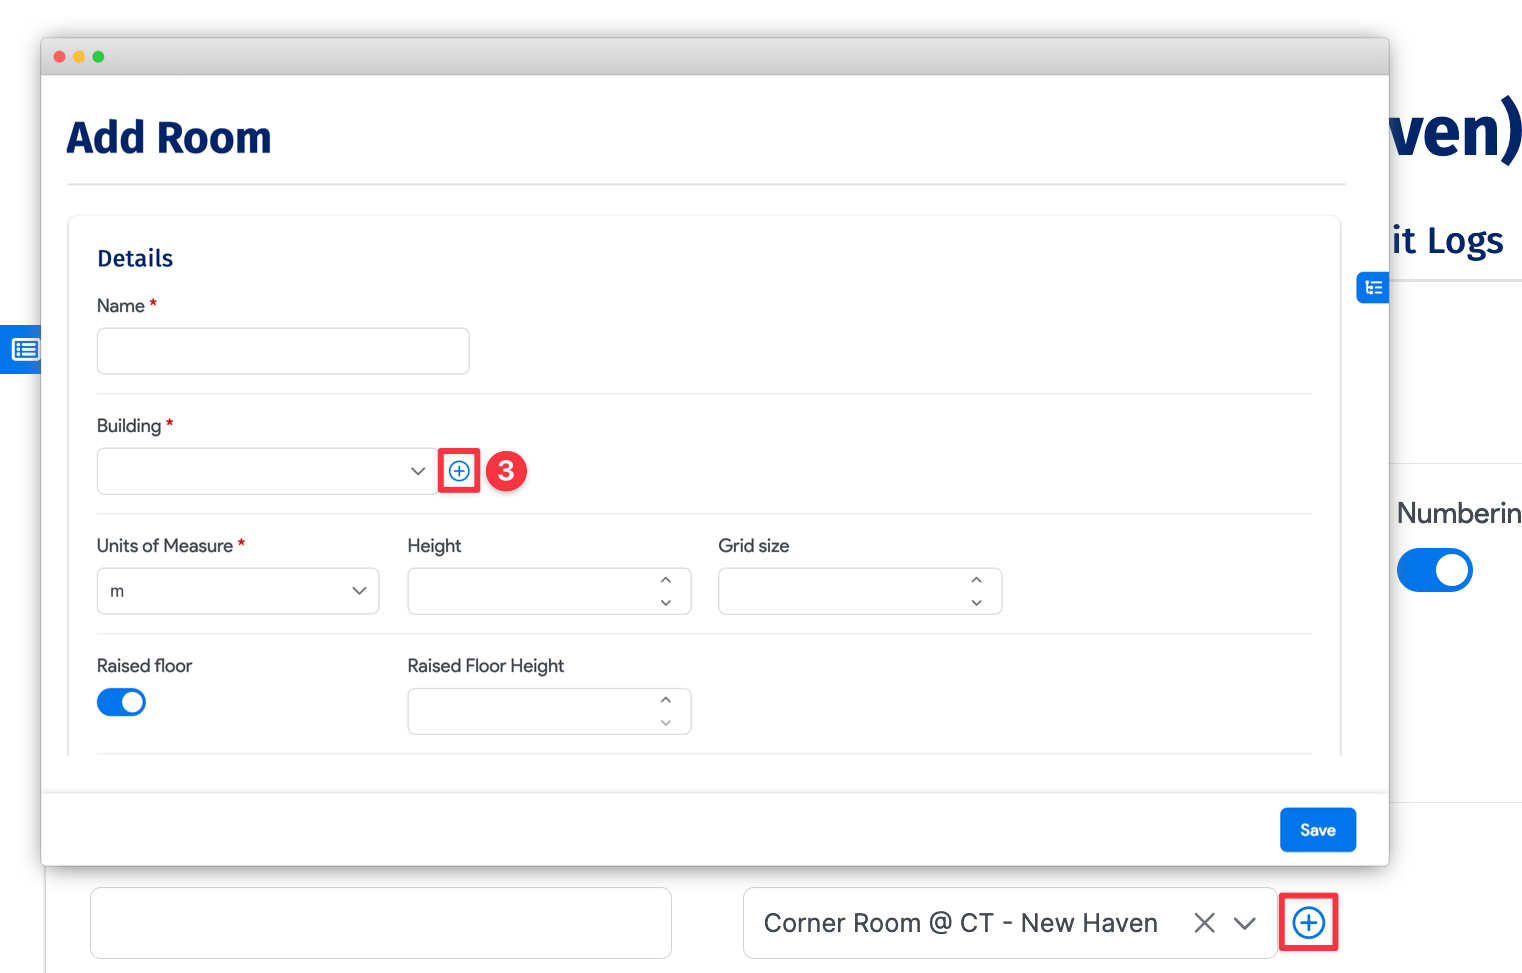Click the red close window dot
This screenshot has width=1522, height=973.
pyautogui.click(x=60, y=57)
